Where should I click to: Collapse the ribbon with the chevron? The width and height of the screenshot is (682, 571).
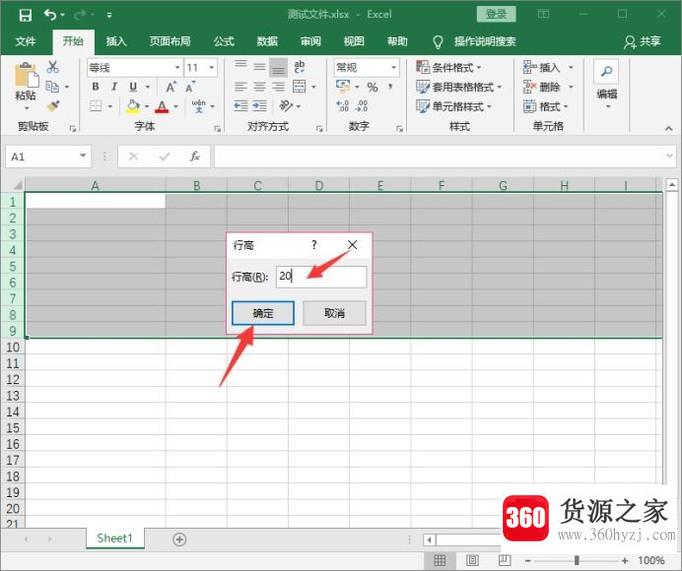tap(669, 128)
